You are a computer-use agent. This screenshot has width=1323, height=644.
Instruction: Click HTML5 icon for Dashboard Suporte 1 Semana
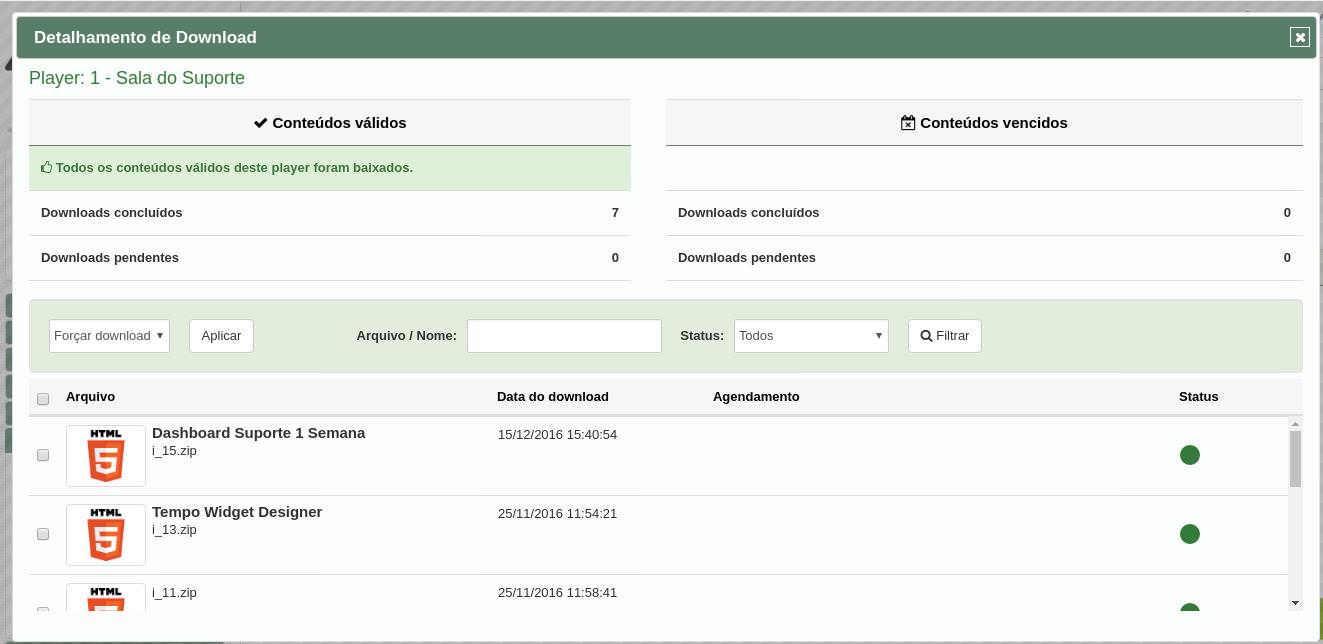pos(106,456)
